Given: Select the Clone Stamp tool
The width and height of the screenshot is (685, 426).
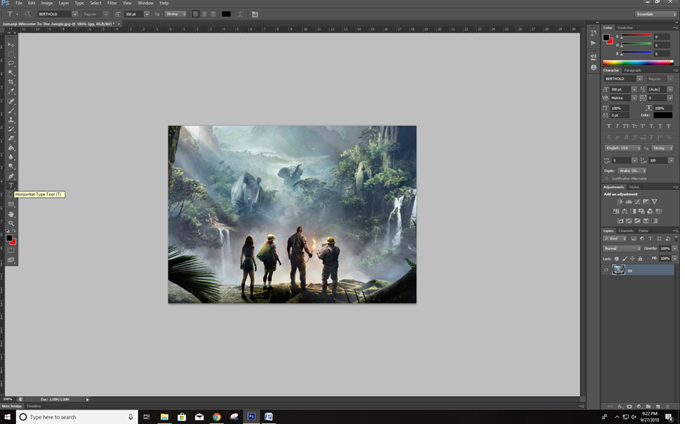Looking at the screenshot, I should click(11, 120).
